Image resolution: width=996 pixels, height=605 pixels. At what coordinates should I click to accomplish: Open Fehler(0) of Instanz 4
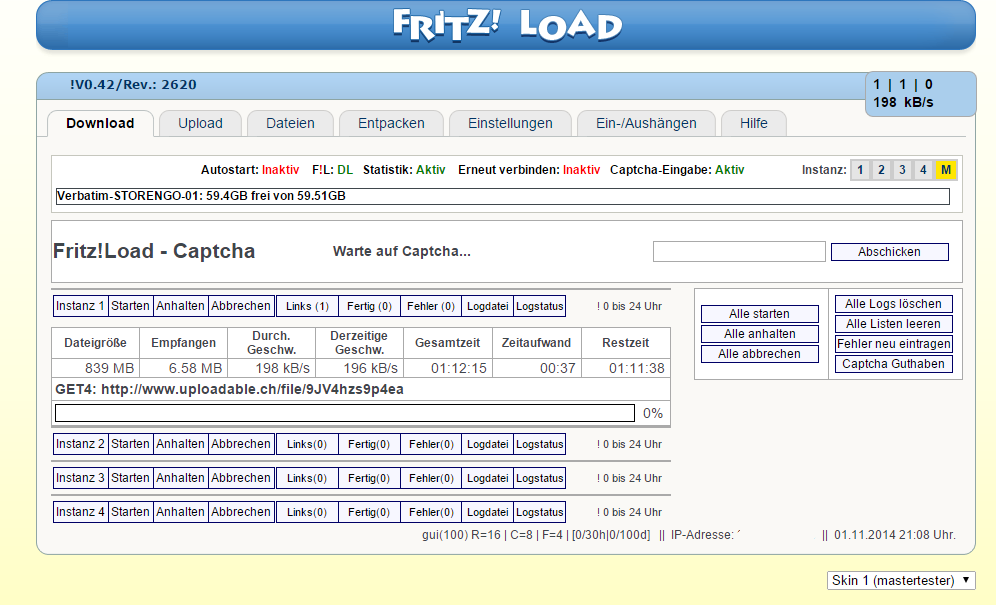431,512
